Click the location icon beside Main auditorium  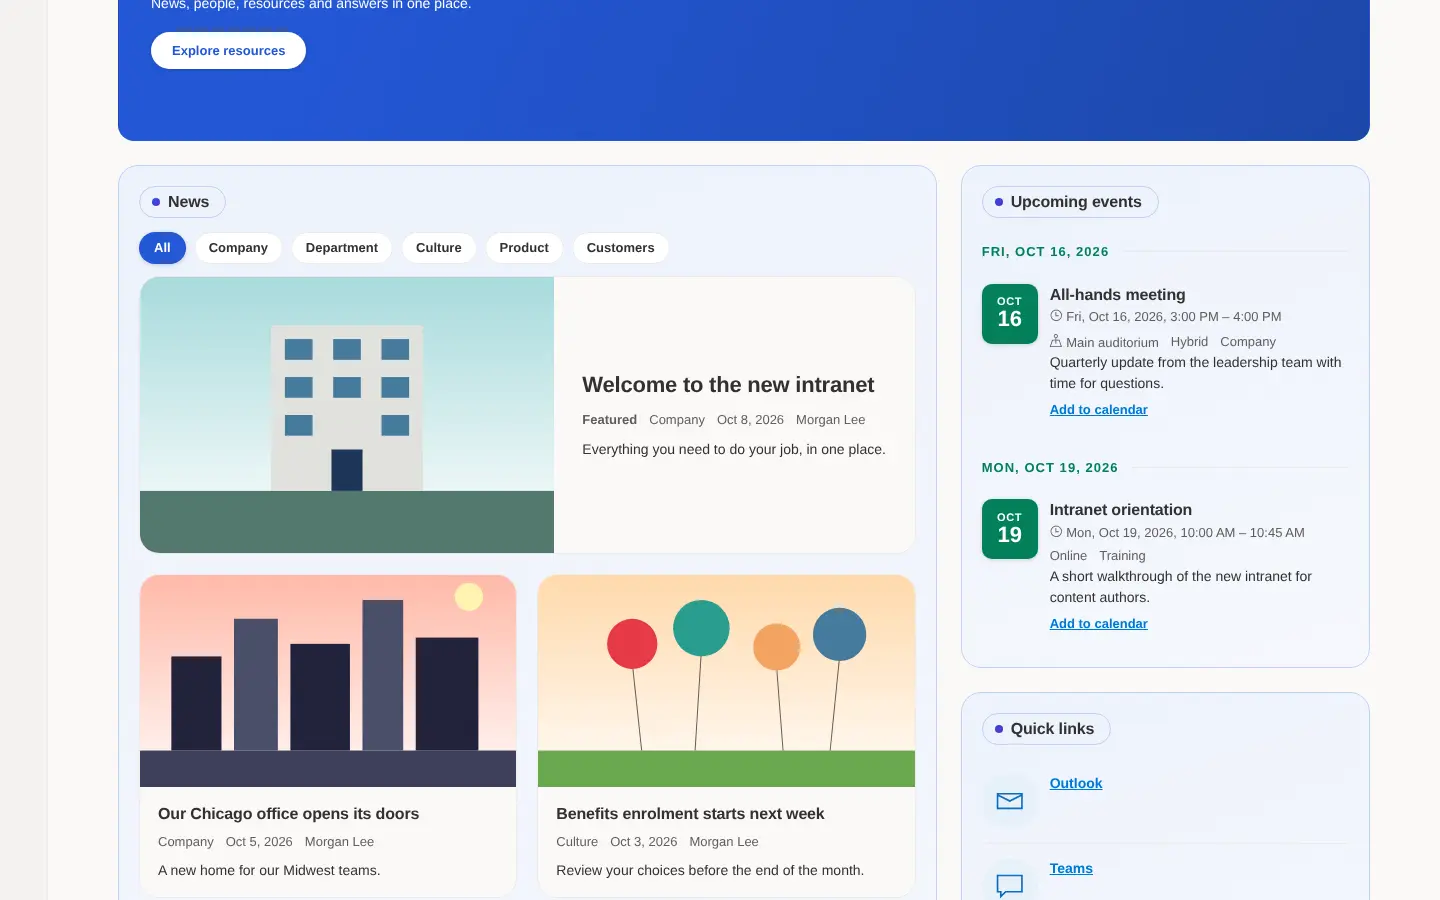[x=1056, y=341]
